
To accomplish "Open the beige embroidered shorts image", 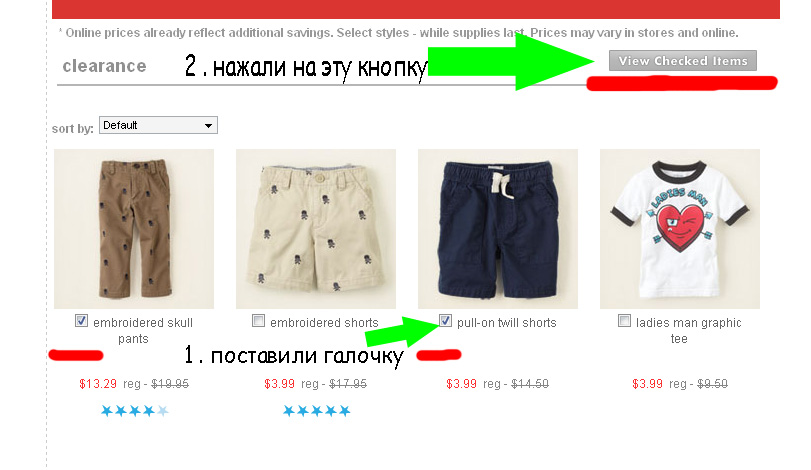I will pyautogui.click(x=316, y=229).
